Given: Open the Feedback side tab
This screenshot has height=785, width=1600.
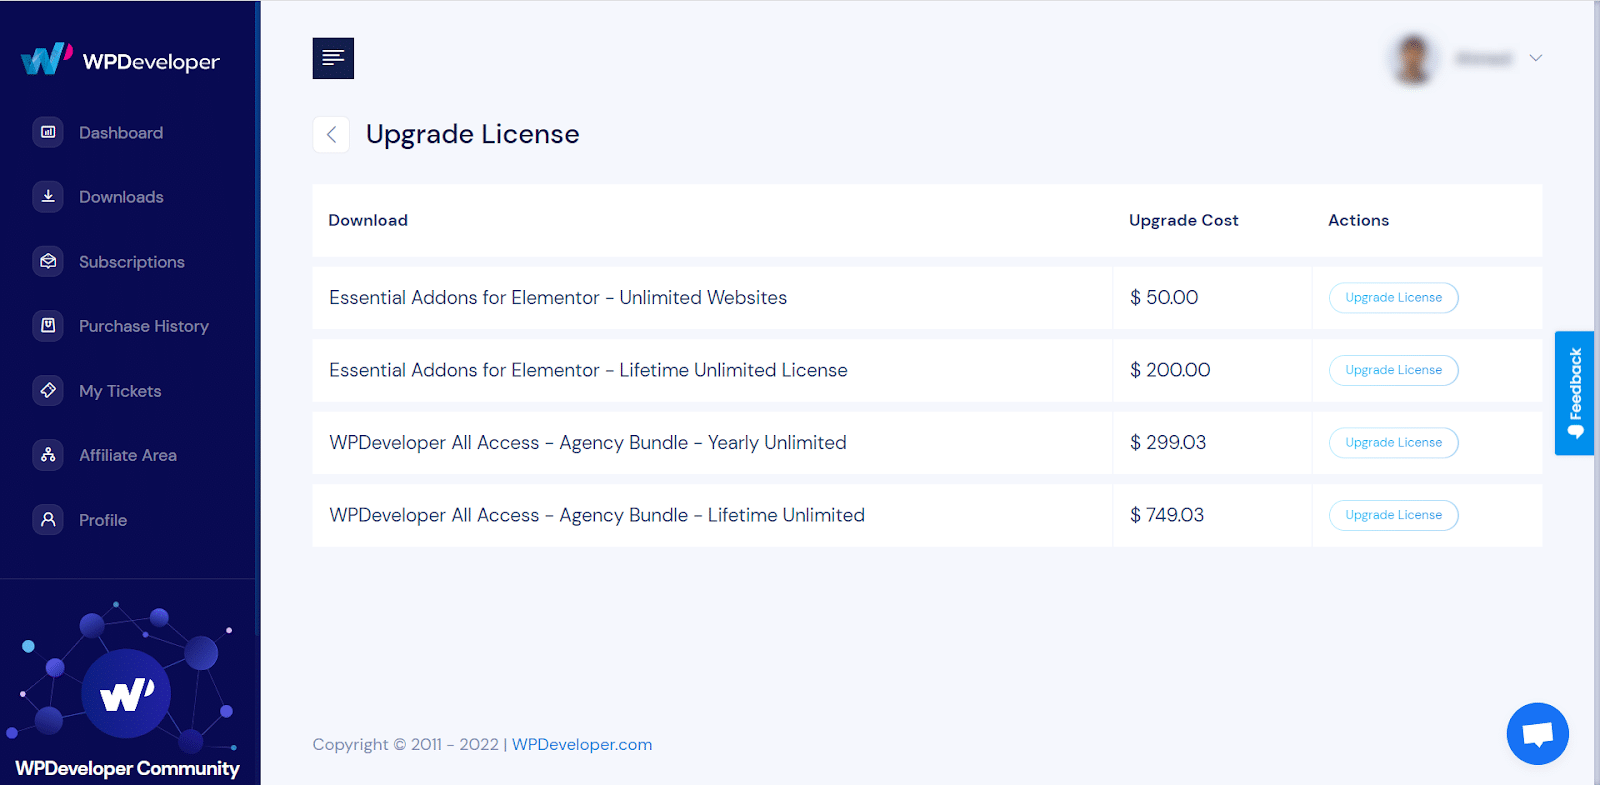Looking at the screenshot, I should [1574, 393].
